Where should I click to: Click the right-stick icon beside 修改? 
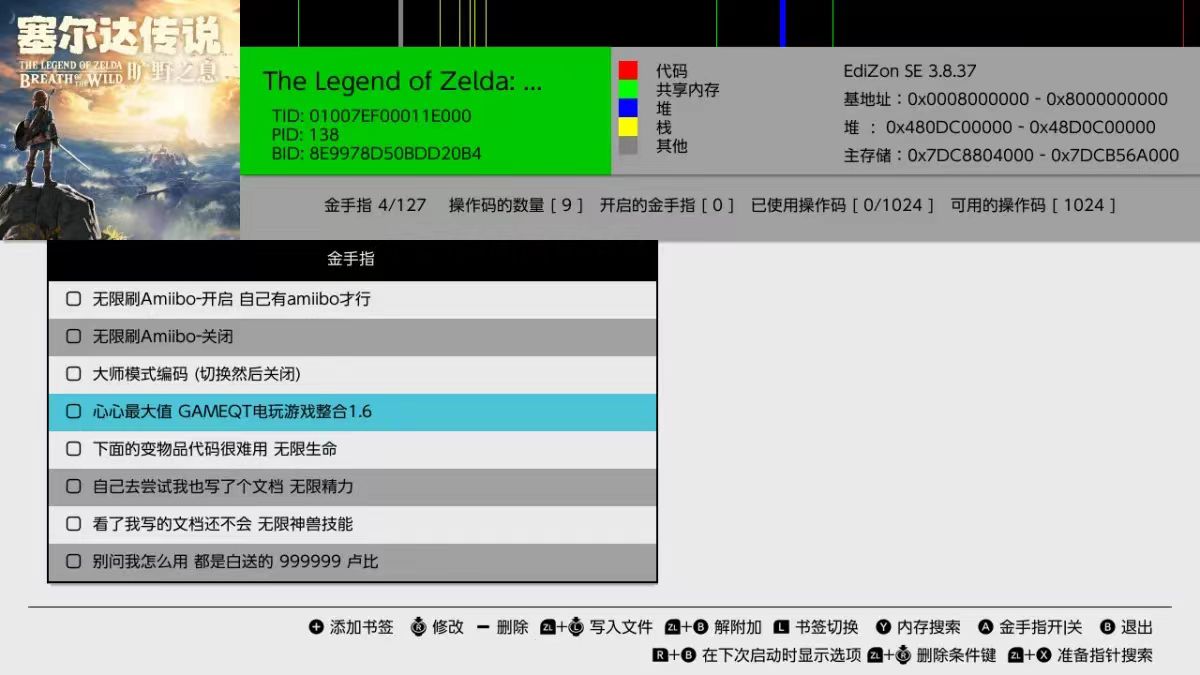(x=418, y=627)
